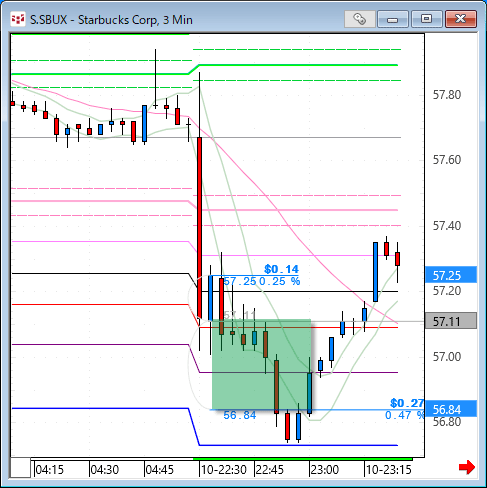Click the chart app icon in title bar

coord(18,20)
